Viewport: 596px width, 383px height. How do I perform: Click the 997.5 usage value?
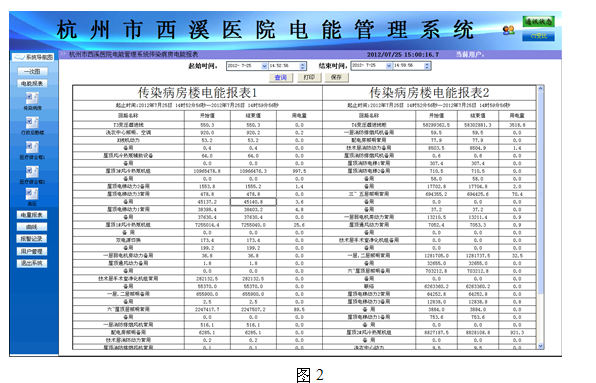pos(299,171)
